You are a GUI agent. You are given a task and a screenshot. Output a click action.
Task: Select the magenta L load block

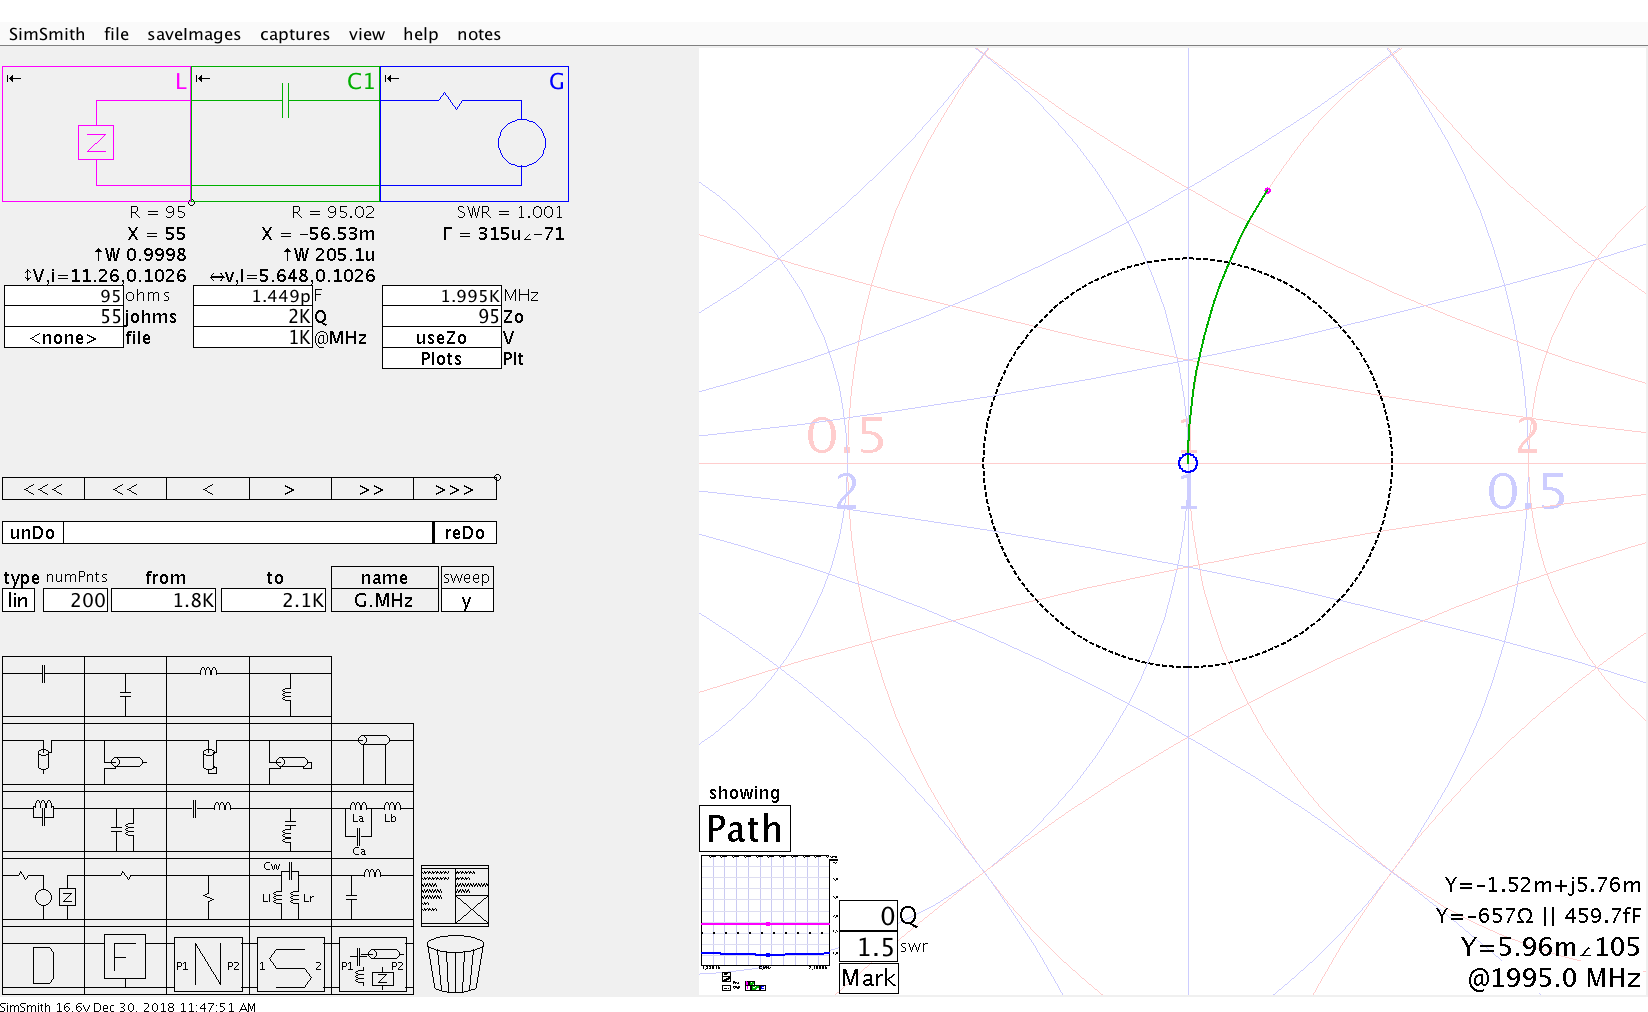(x=96, y=134)
